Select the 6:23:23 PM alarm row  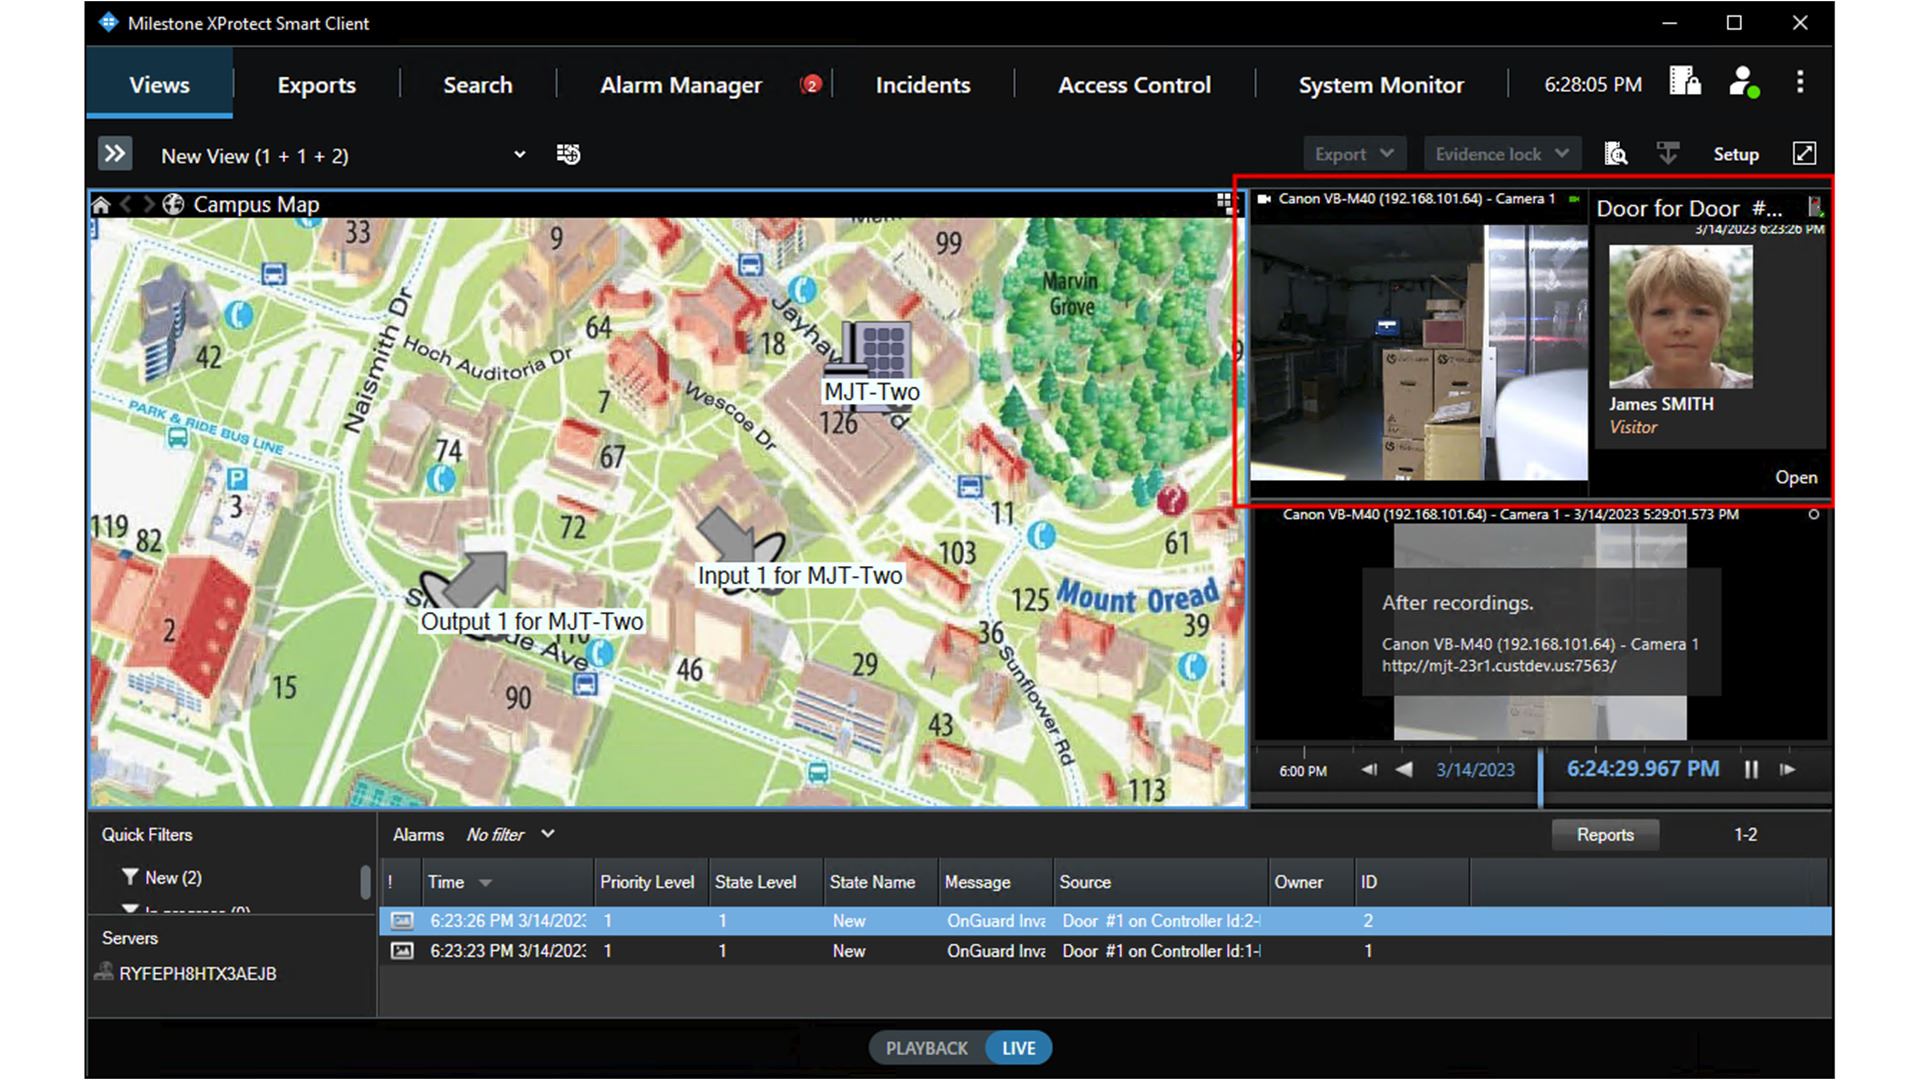click(x=1105, y=951)
